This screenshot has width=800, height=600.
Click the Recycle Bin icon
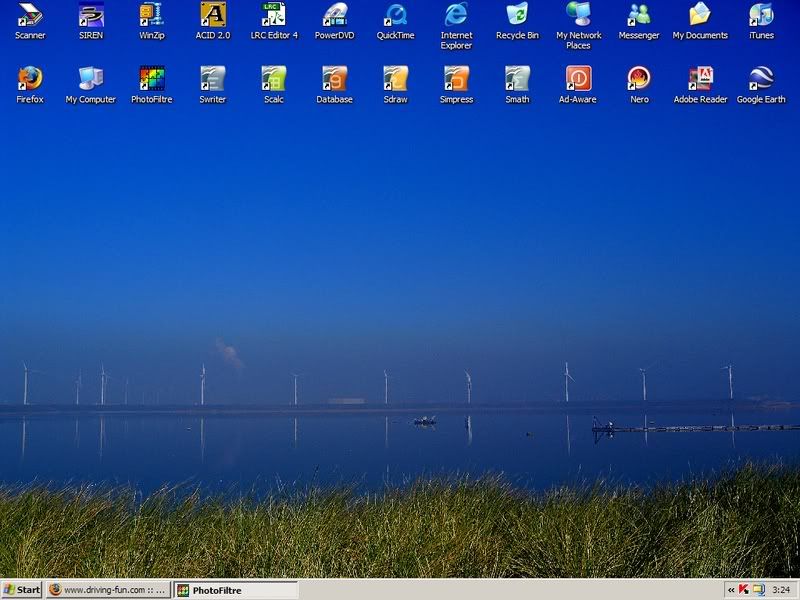click(517, 15)
